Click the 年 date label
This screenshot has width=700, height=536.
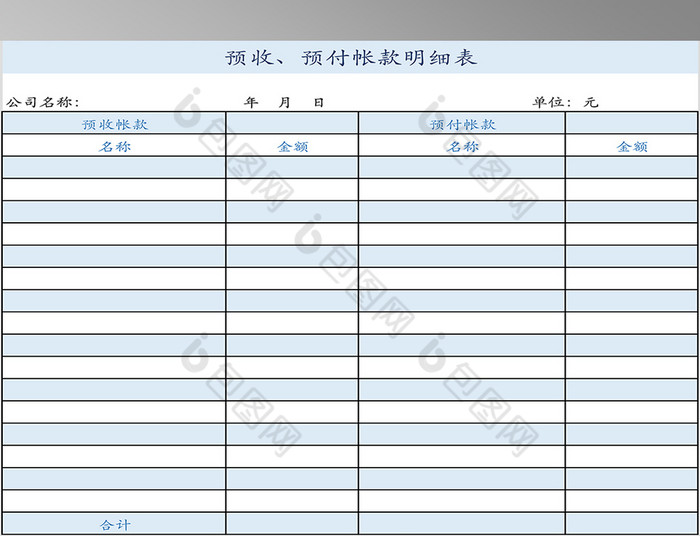click(x=251, y=103)
